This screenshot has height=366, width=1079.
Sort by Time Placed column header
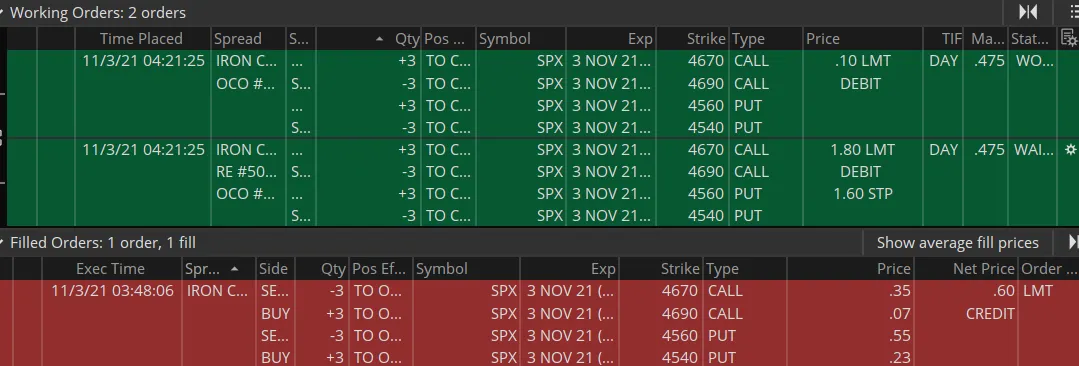142,39
